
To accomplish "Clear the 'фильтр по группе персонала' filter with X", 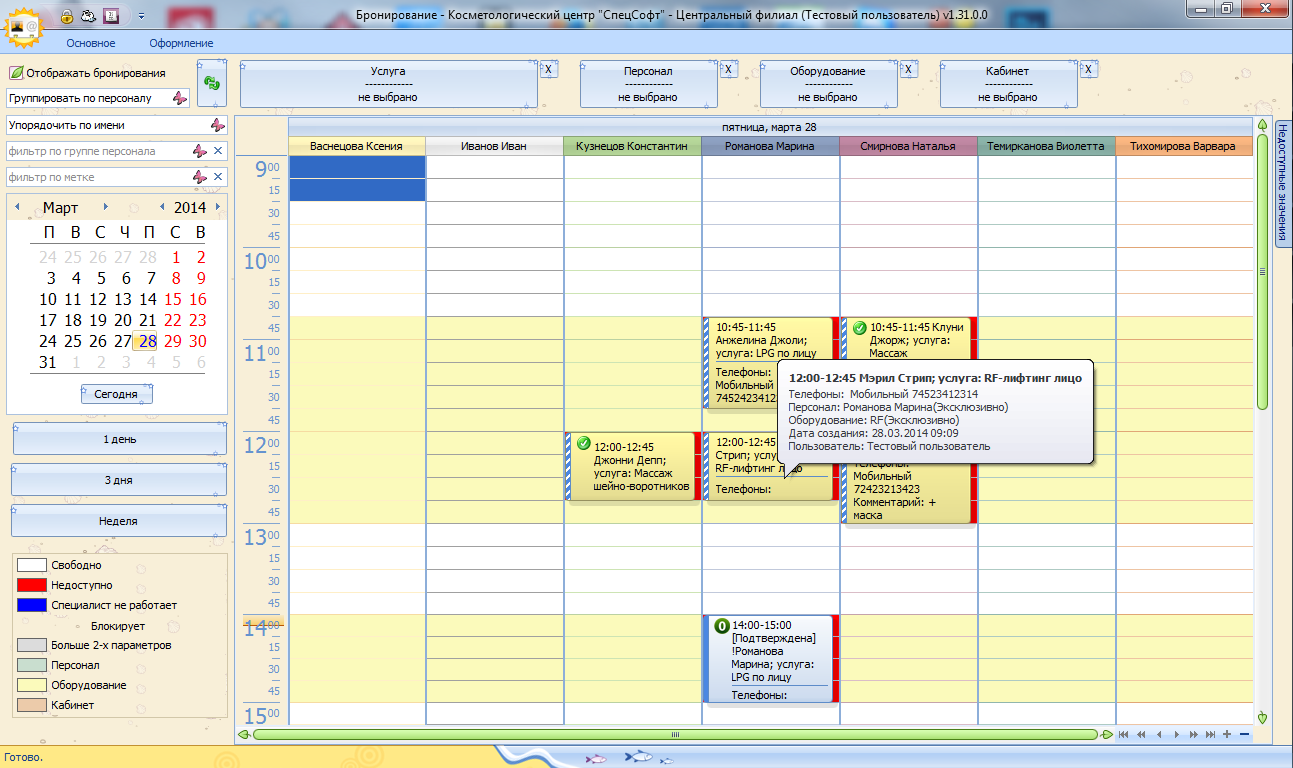I will (218, 151).
